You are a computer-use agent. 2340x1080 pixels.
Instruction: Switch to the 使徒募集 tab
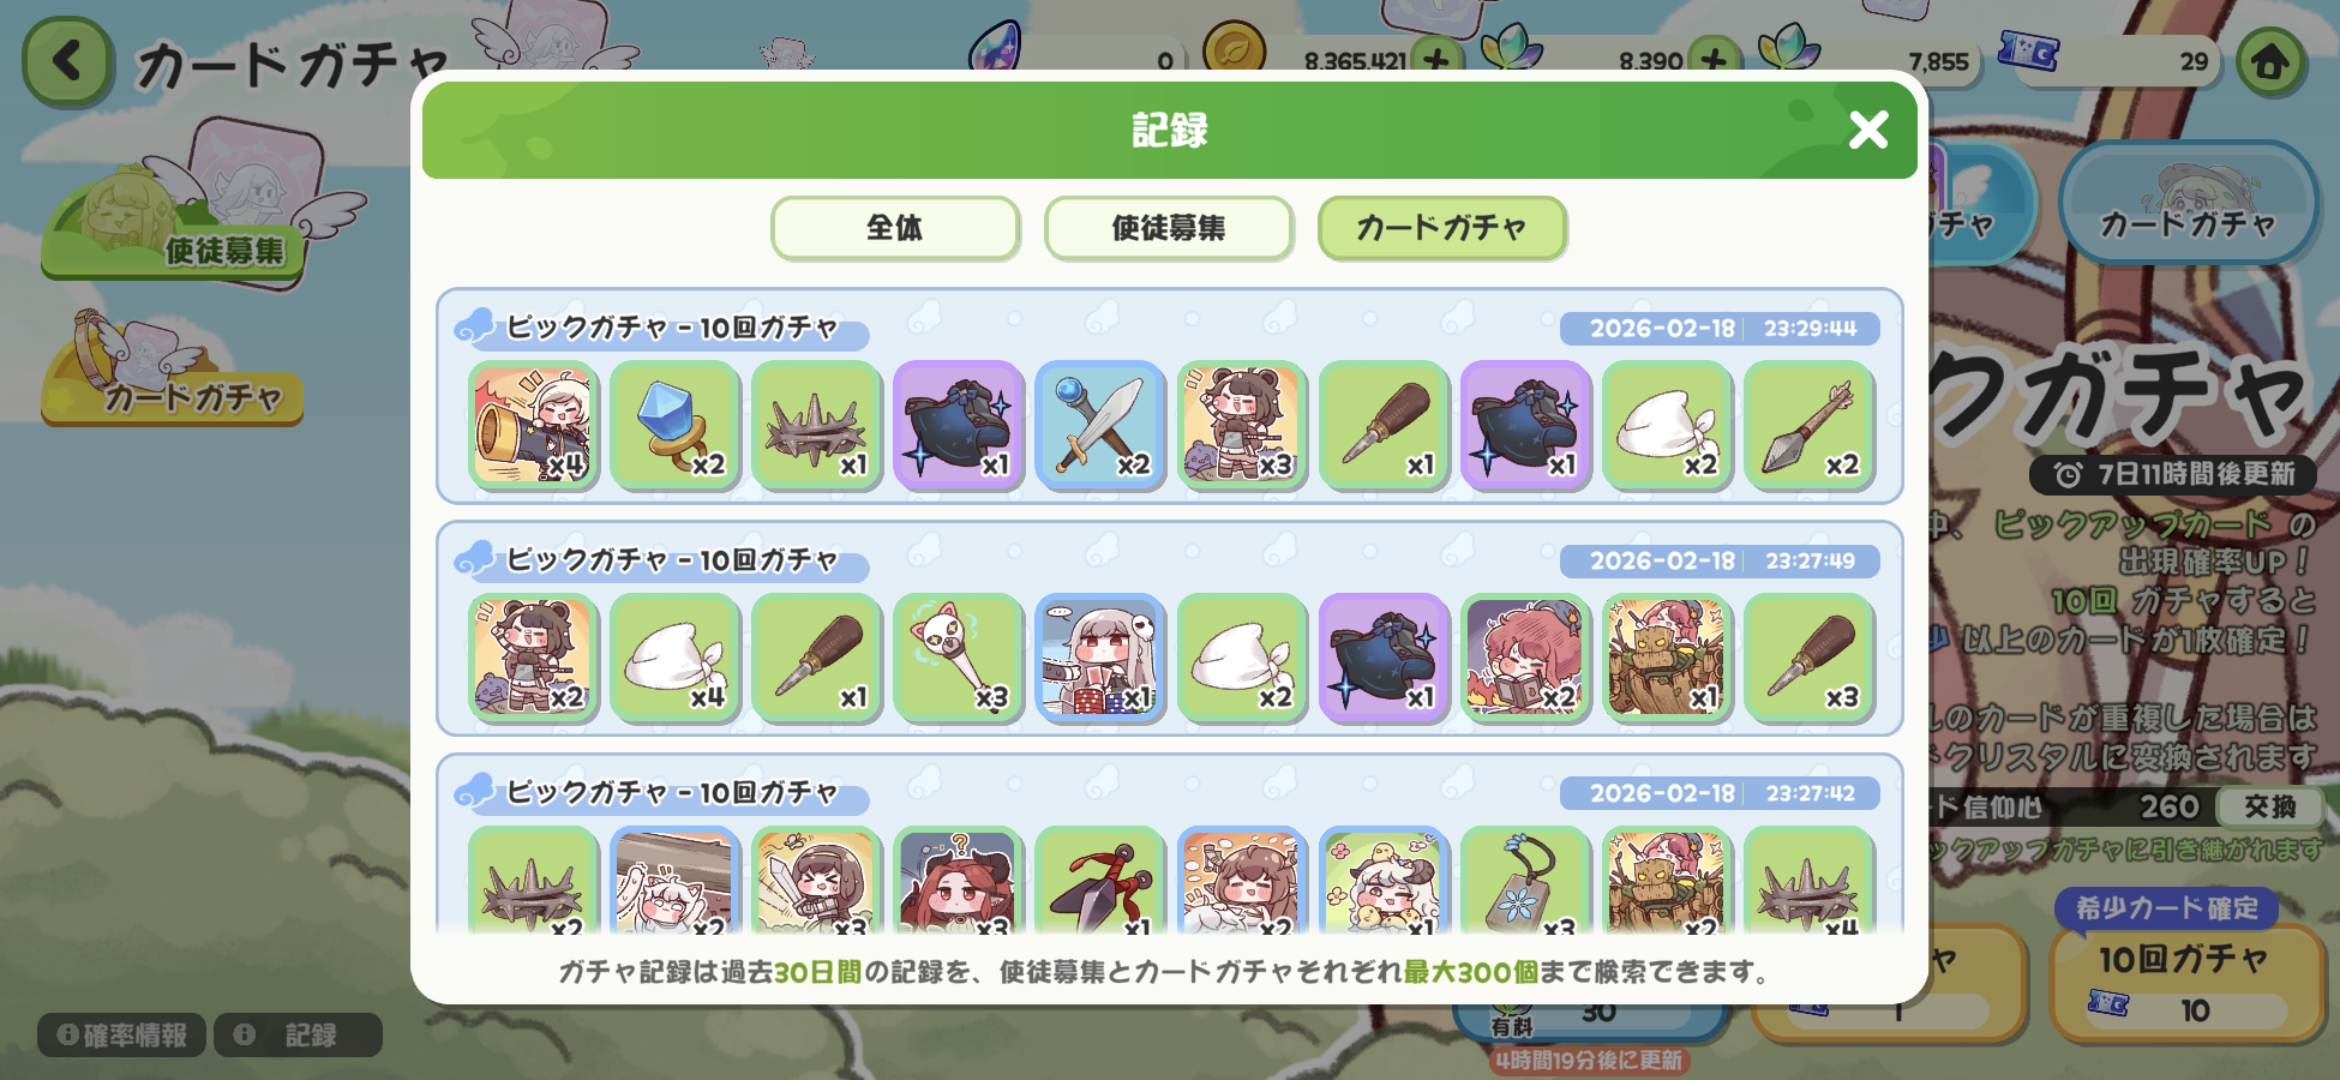pos(1168,228)
